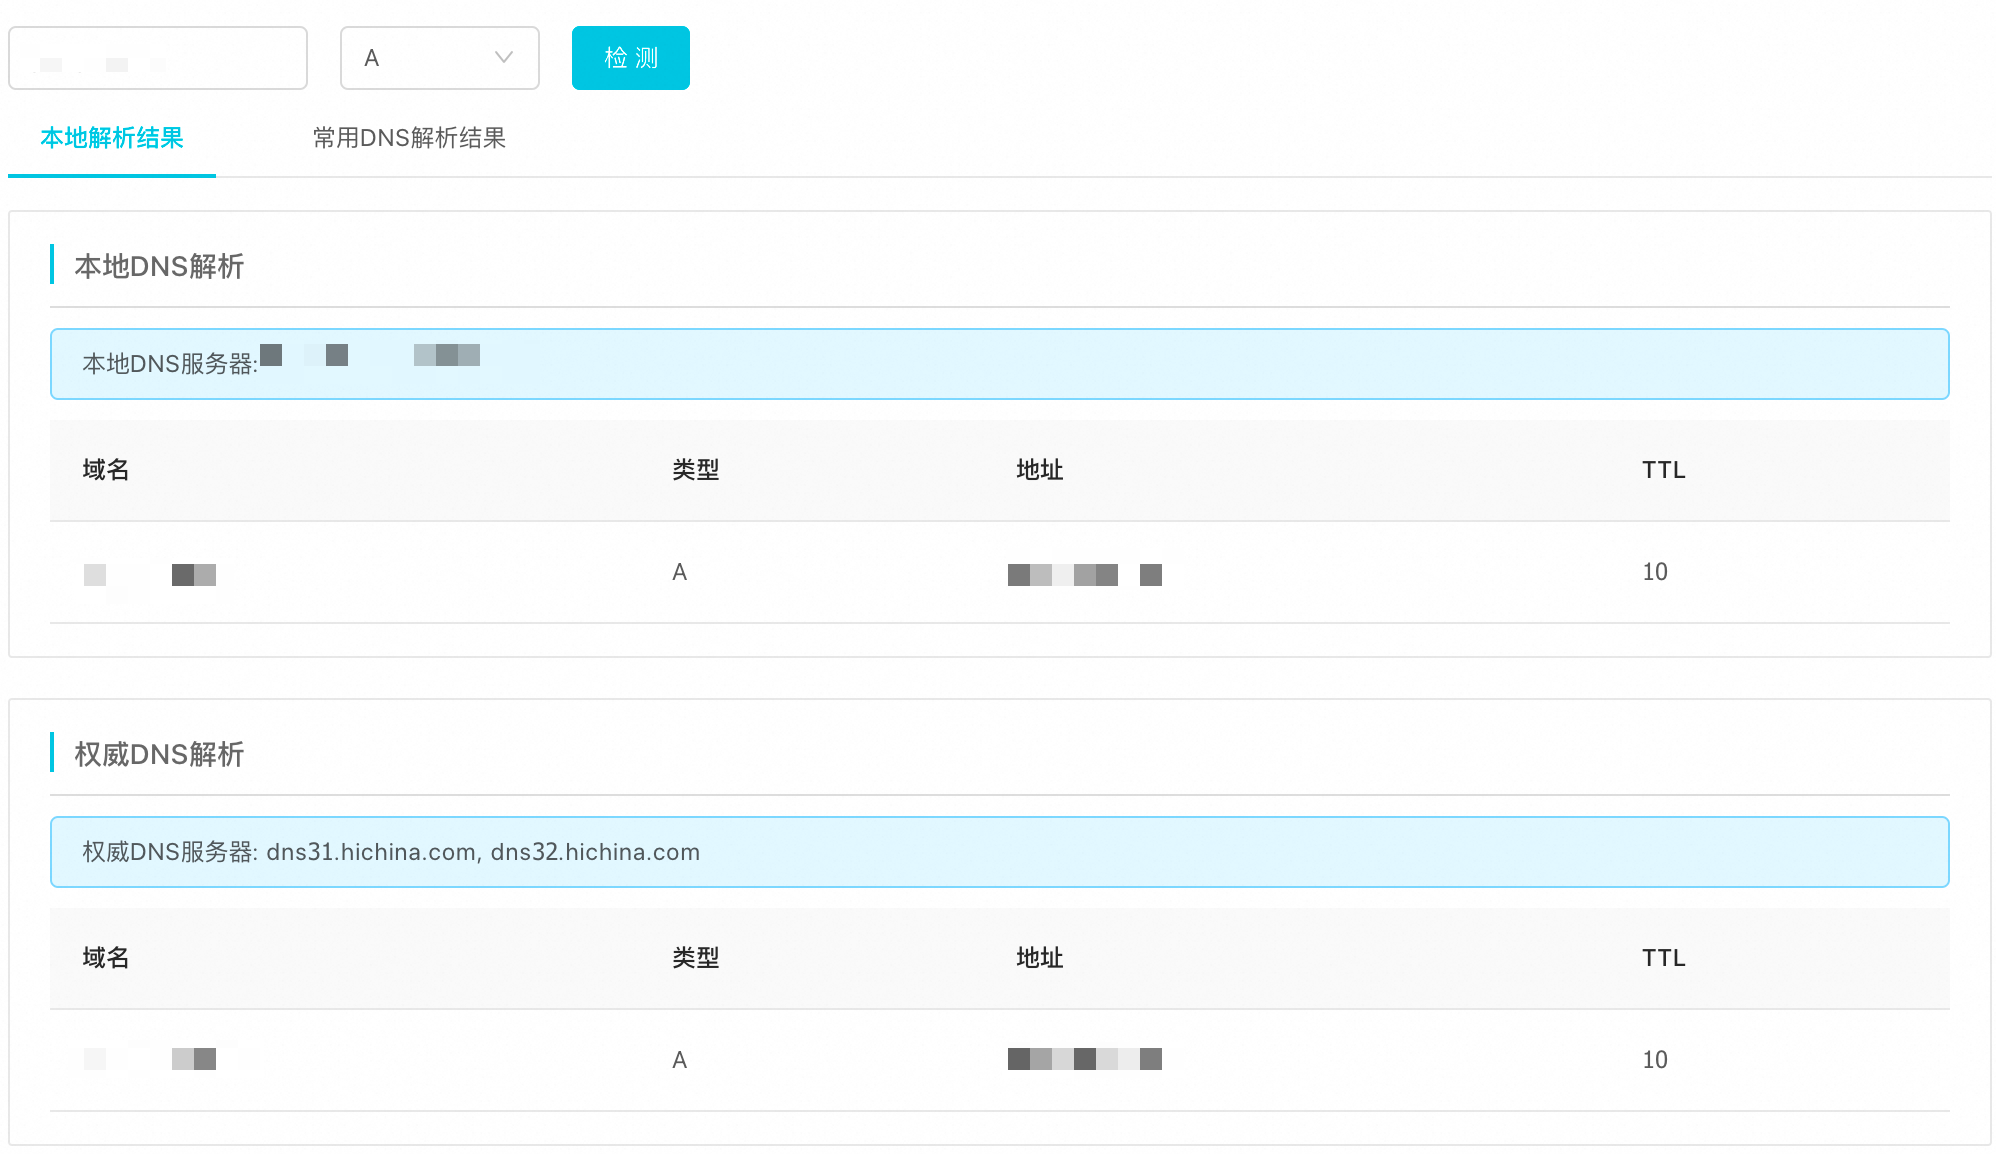The width and height of the screenshot is (1996, 1154).
Task: Click the blurred domain in local DNS row
Action: [x=150, y=575]
